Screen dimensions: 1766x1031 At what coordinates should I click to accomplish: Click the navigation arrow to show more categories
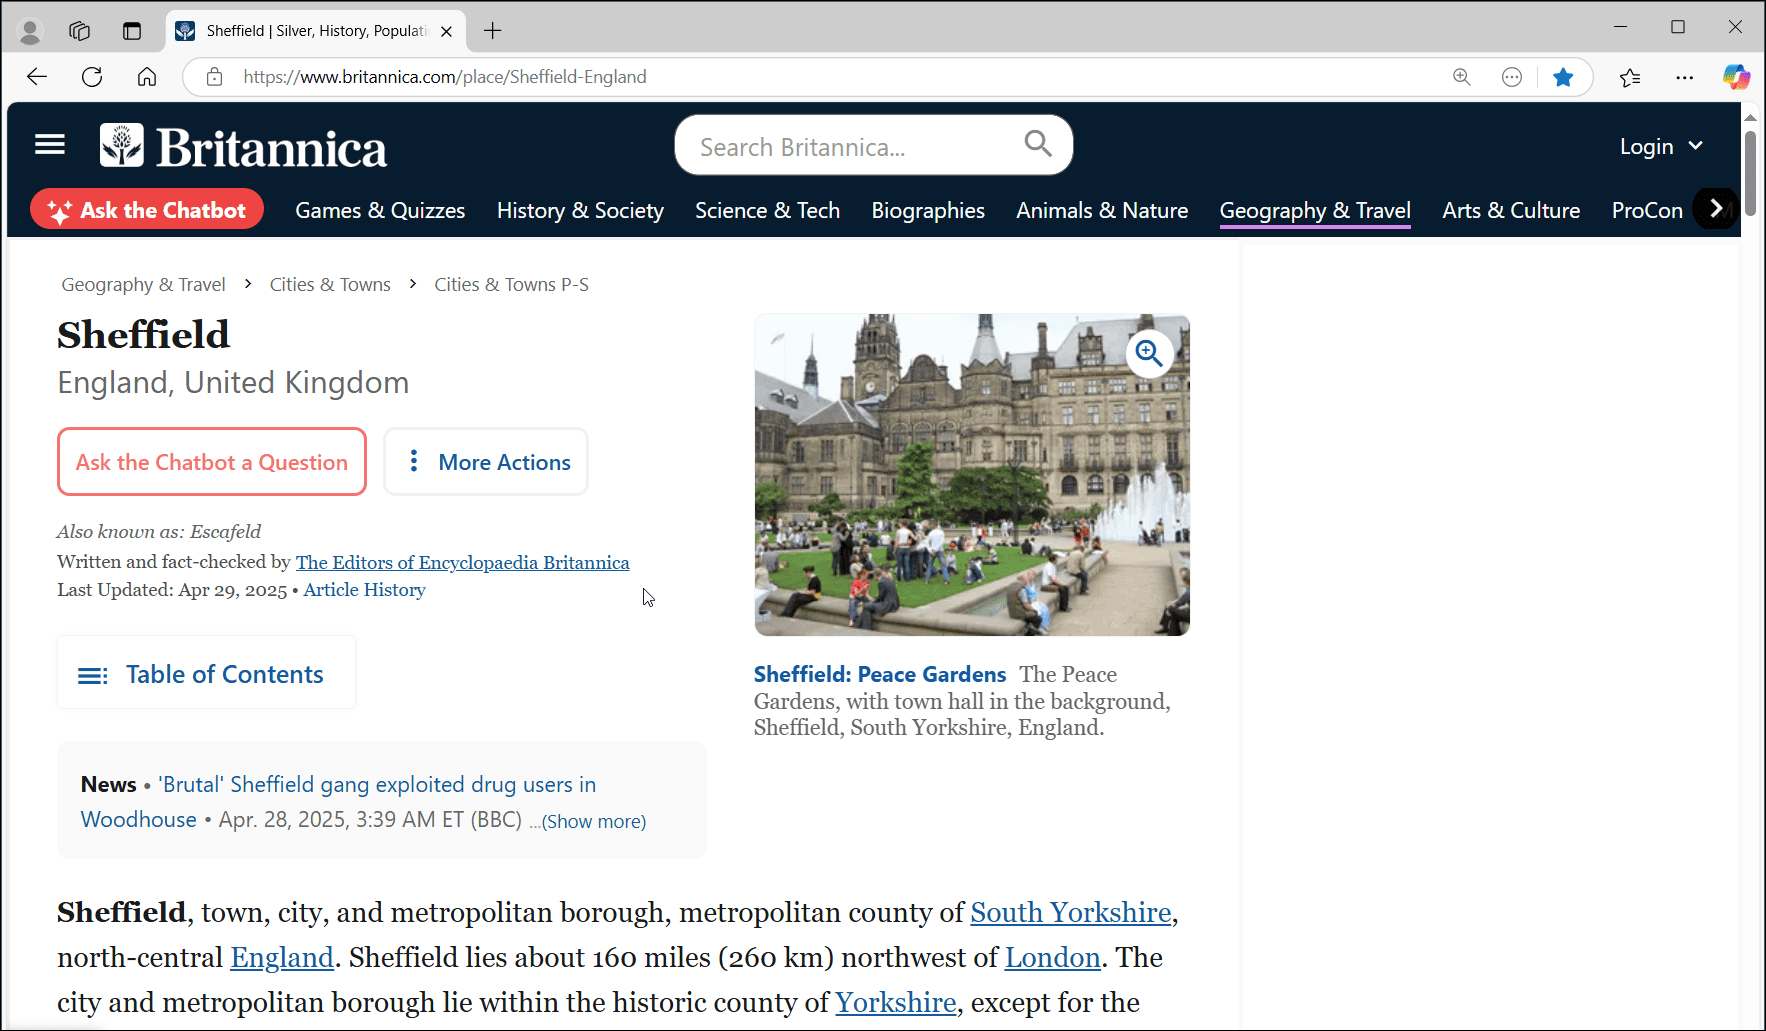1716,209
